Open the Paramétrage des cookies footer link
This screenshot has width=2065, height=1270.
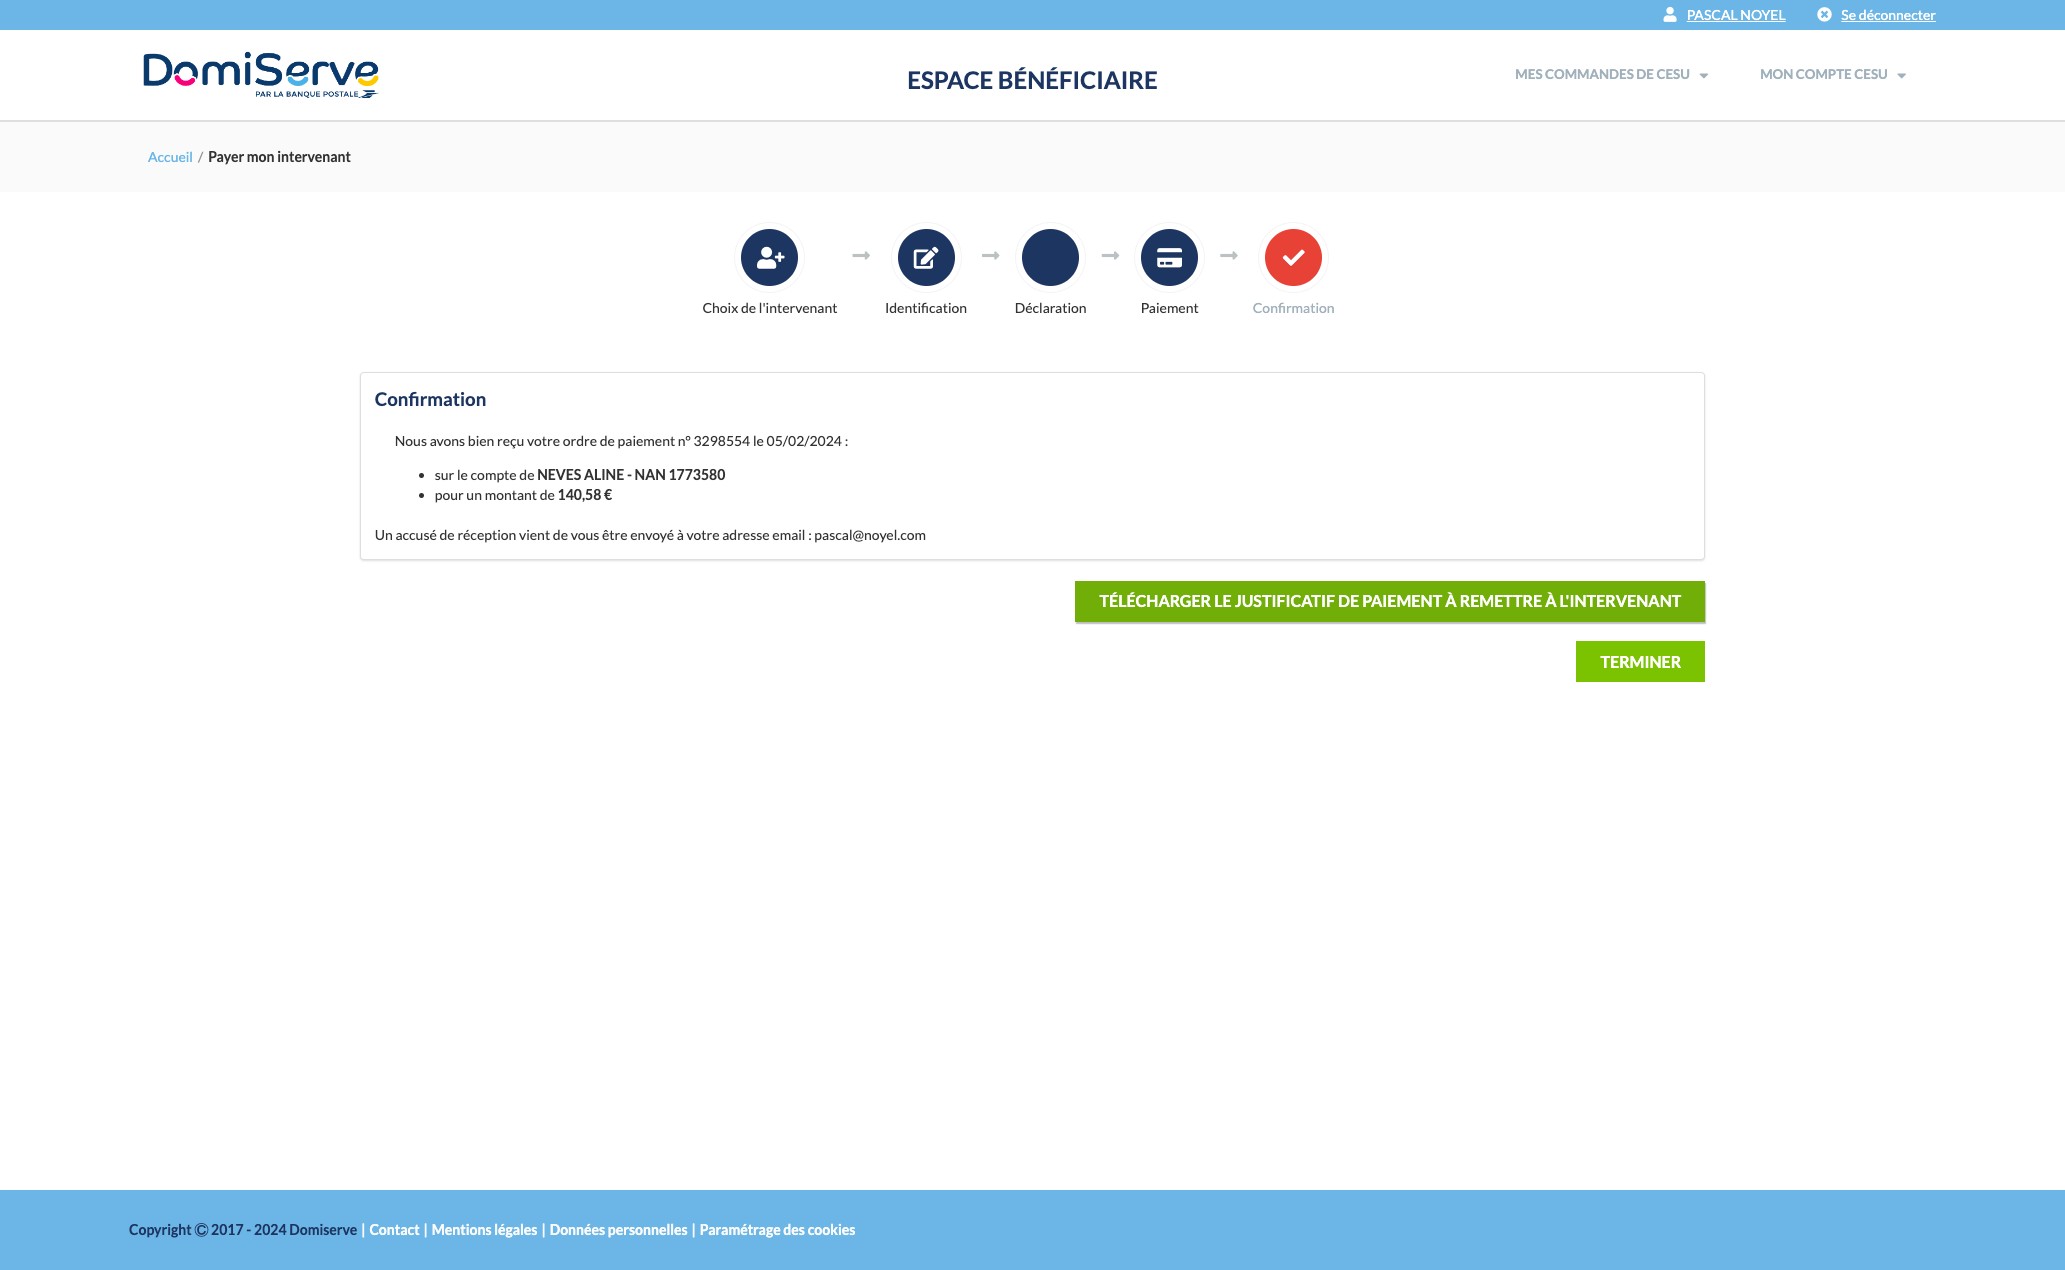pyautogui.click(x=777, y=1229)
